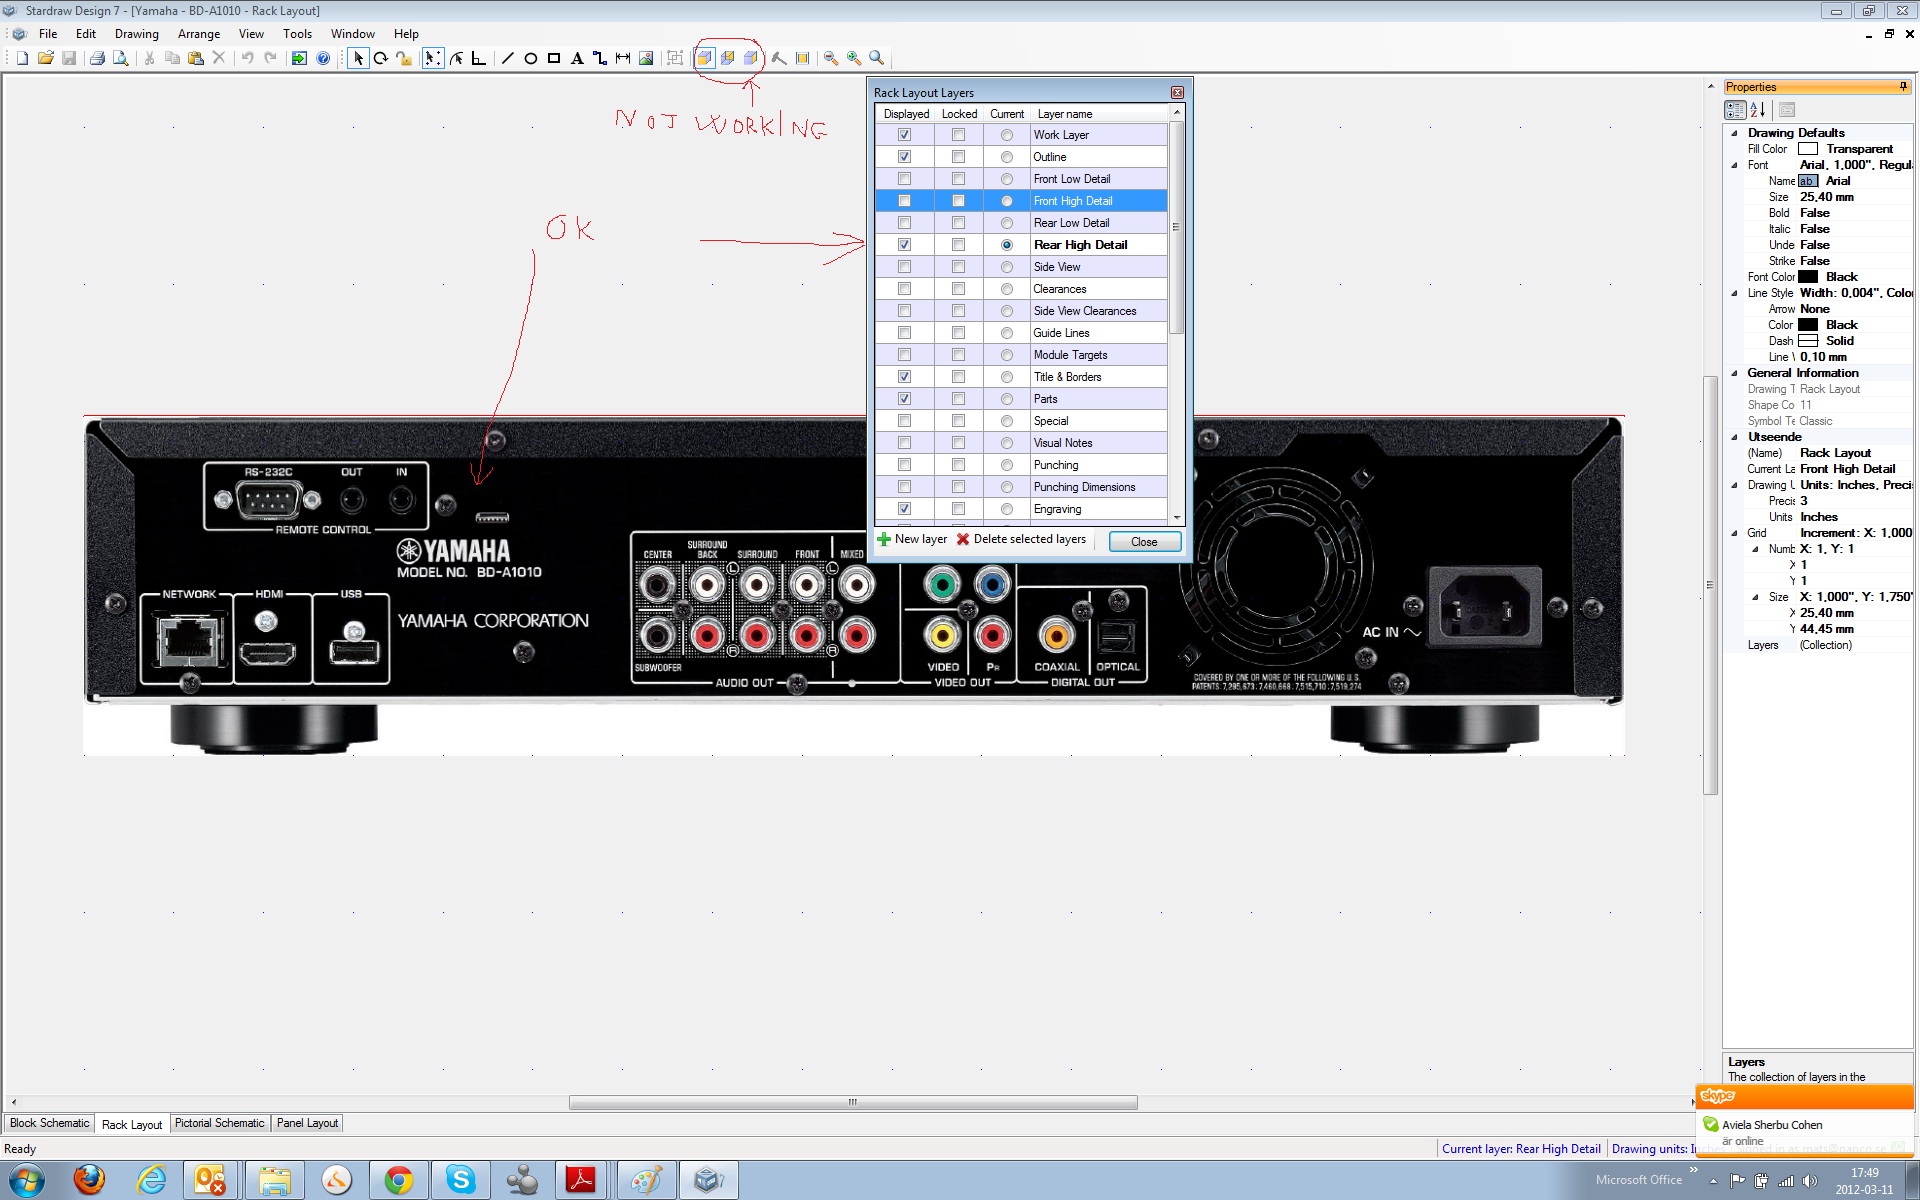This screenshot has height=1200, width=1920.
Task: Lock the Rear High Detail layer
Action: coord(958,245)
